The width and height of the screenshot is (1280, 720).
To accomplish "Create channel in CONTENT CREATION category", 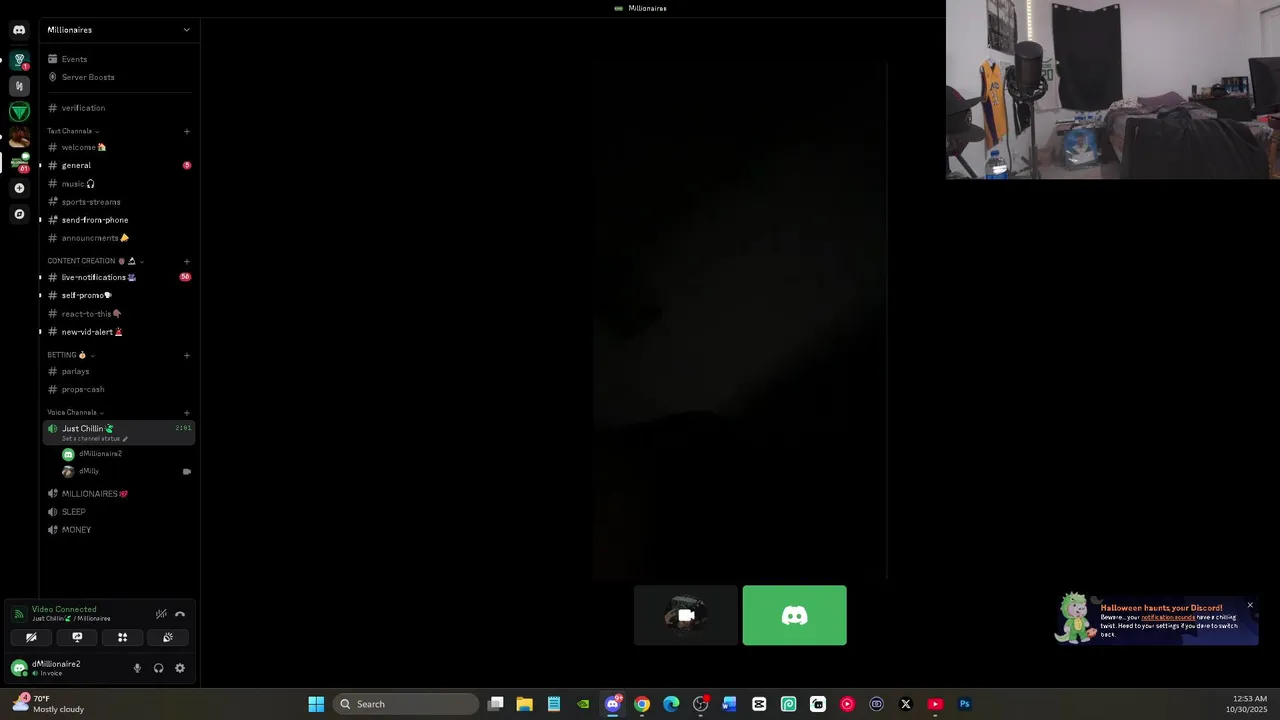I will (187, 261).
